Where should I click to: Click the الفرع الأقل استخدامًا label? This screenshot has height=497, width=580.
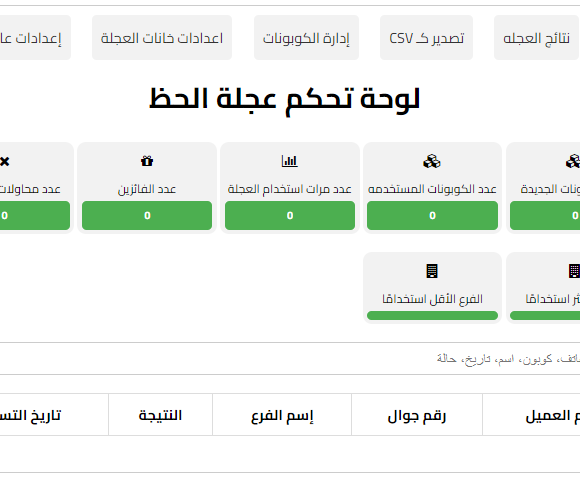pyautogui.click(x=432, y=299)
